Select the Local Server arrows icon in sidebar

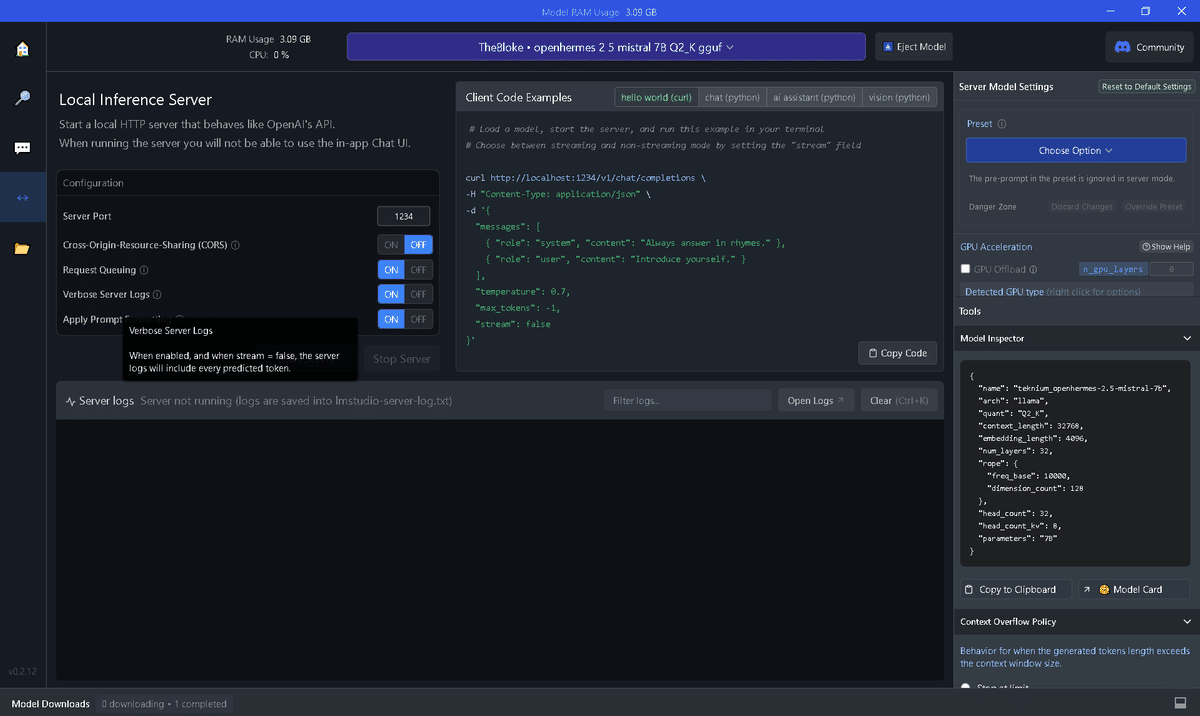pyautogui.click(x=22, y=197)
